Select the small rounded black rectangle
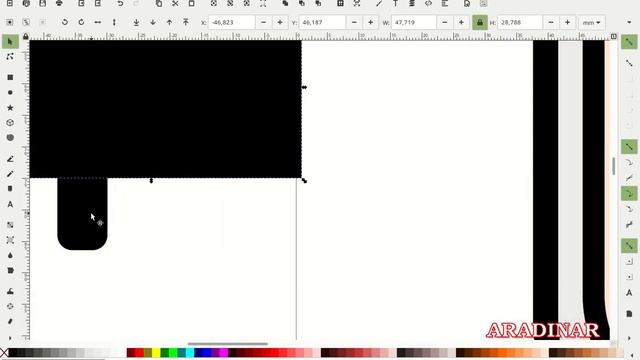Image resolution: width=640 pixels, height=360 pixels. click(82, 214)
